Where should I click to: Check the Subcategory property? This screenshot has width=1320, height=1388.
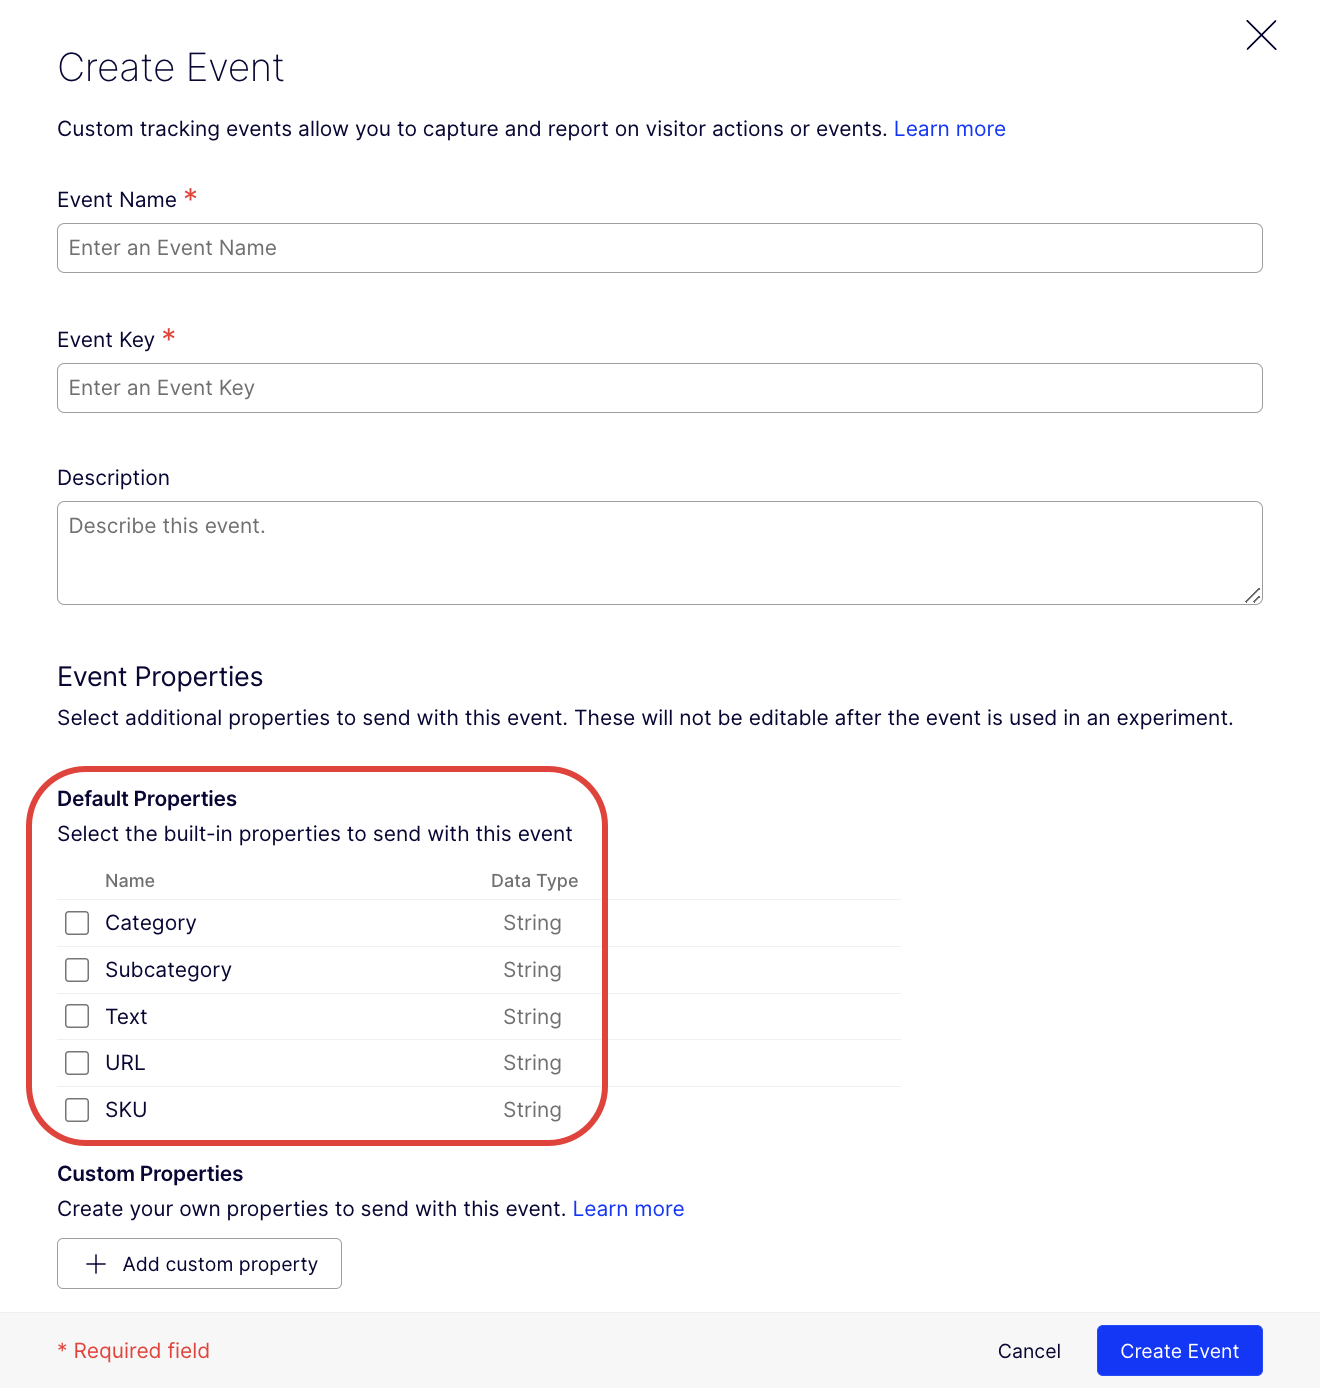(x=77, y=969)
